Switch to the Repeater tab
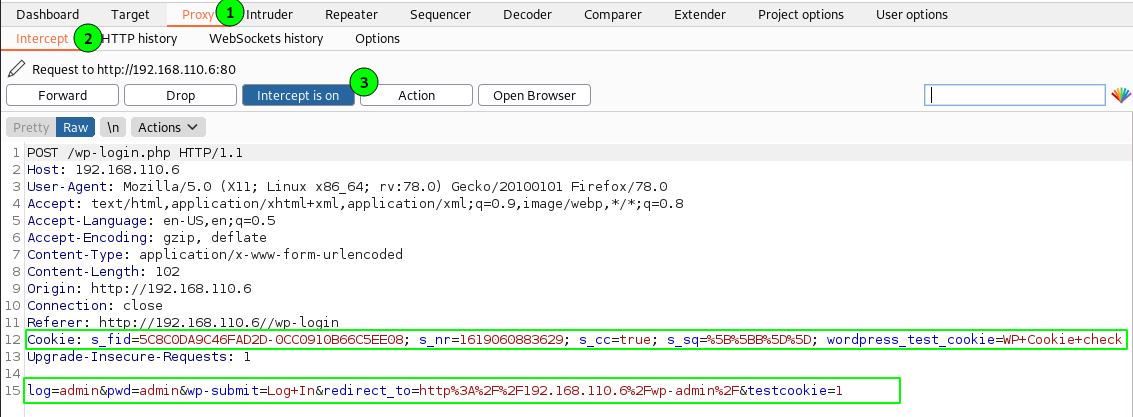 (x=351, y=14)
